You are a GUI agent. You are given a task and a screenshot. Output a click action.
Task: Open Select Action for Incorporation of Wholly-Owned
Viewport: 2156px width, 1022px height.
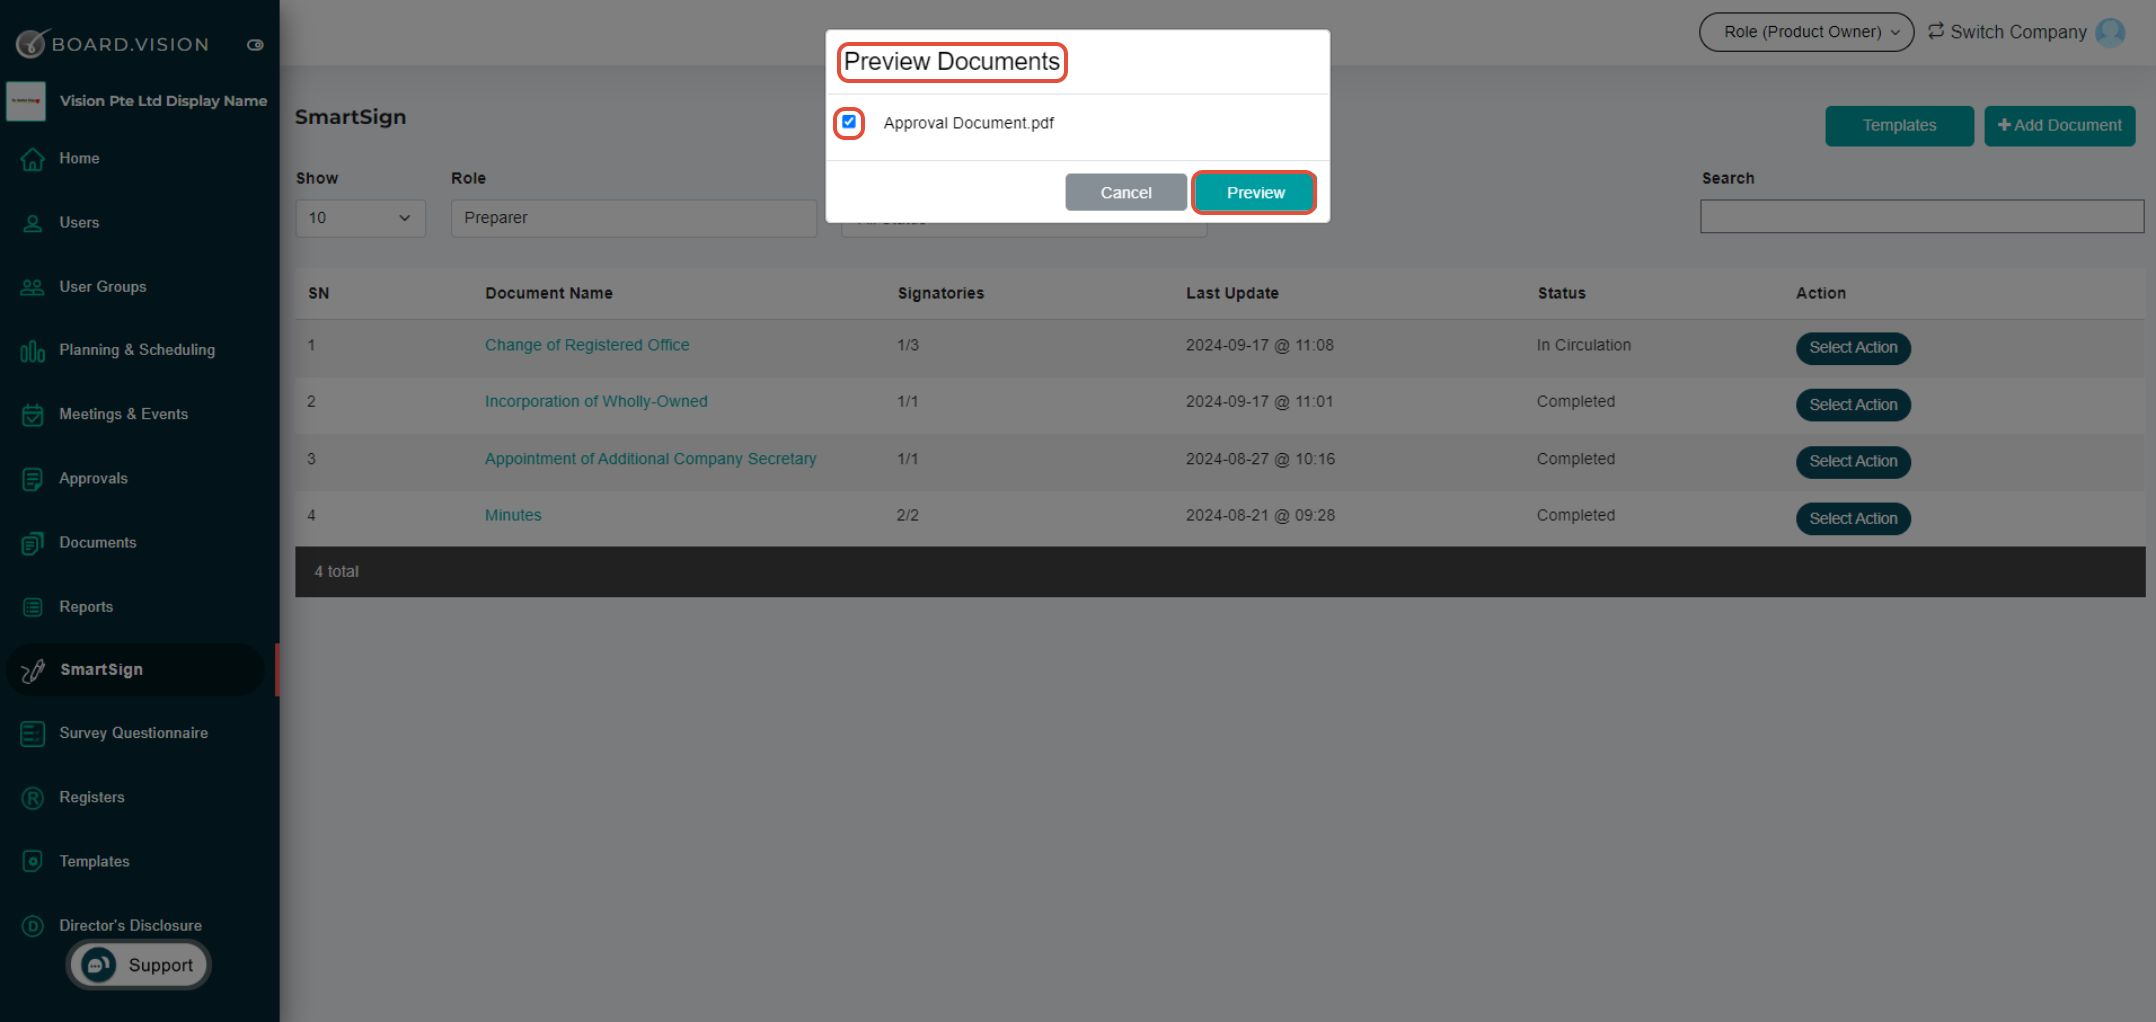coord(1853,405)
